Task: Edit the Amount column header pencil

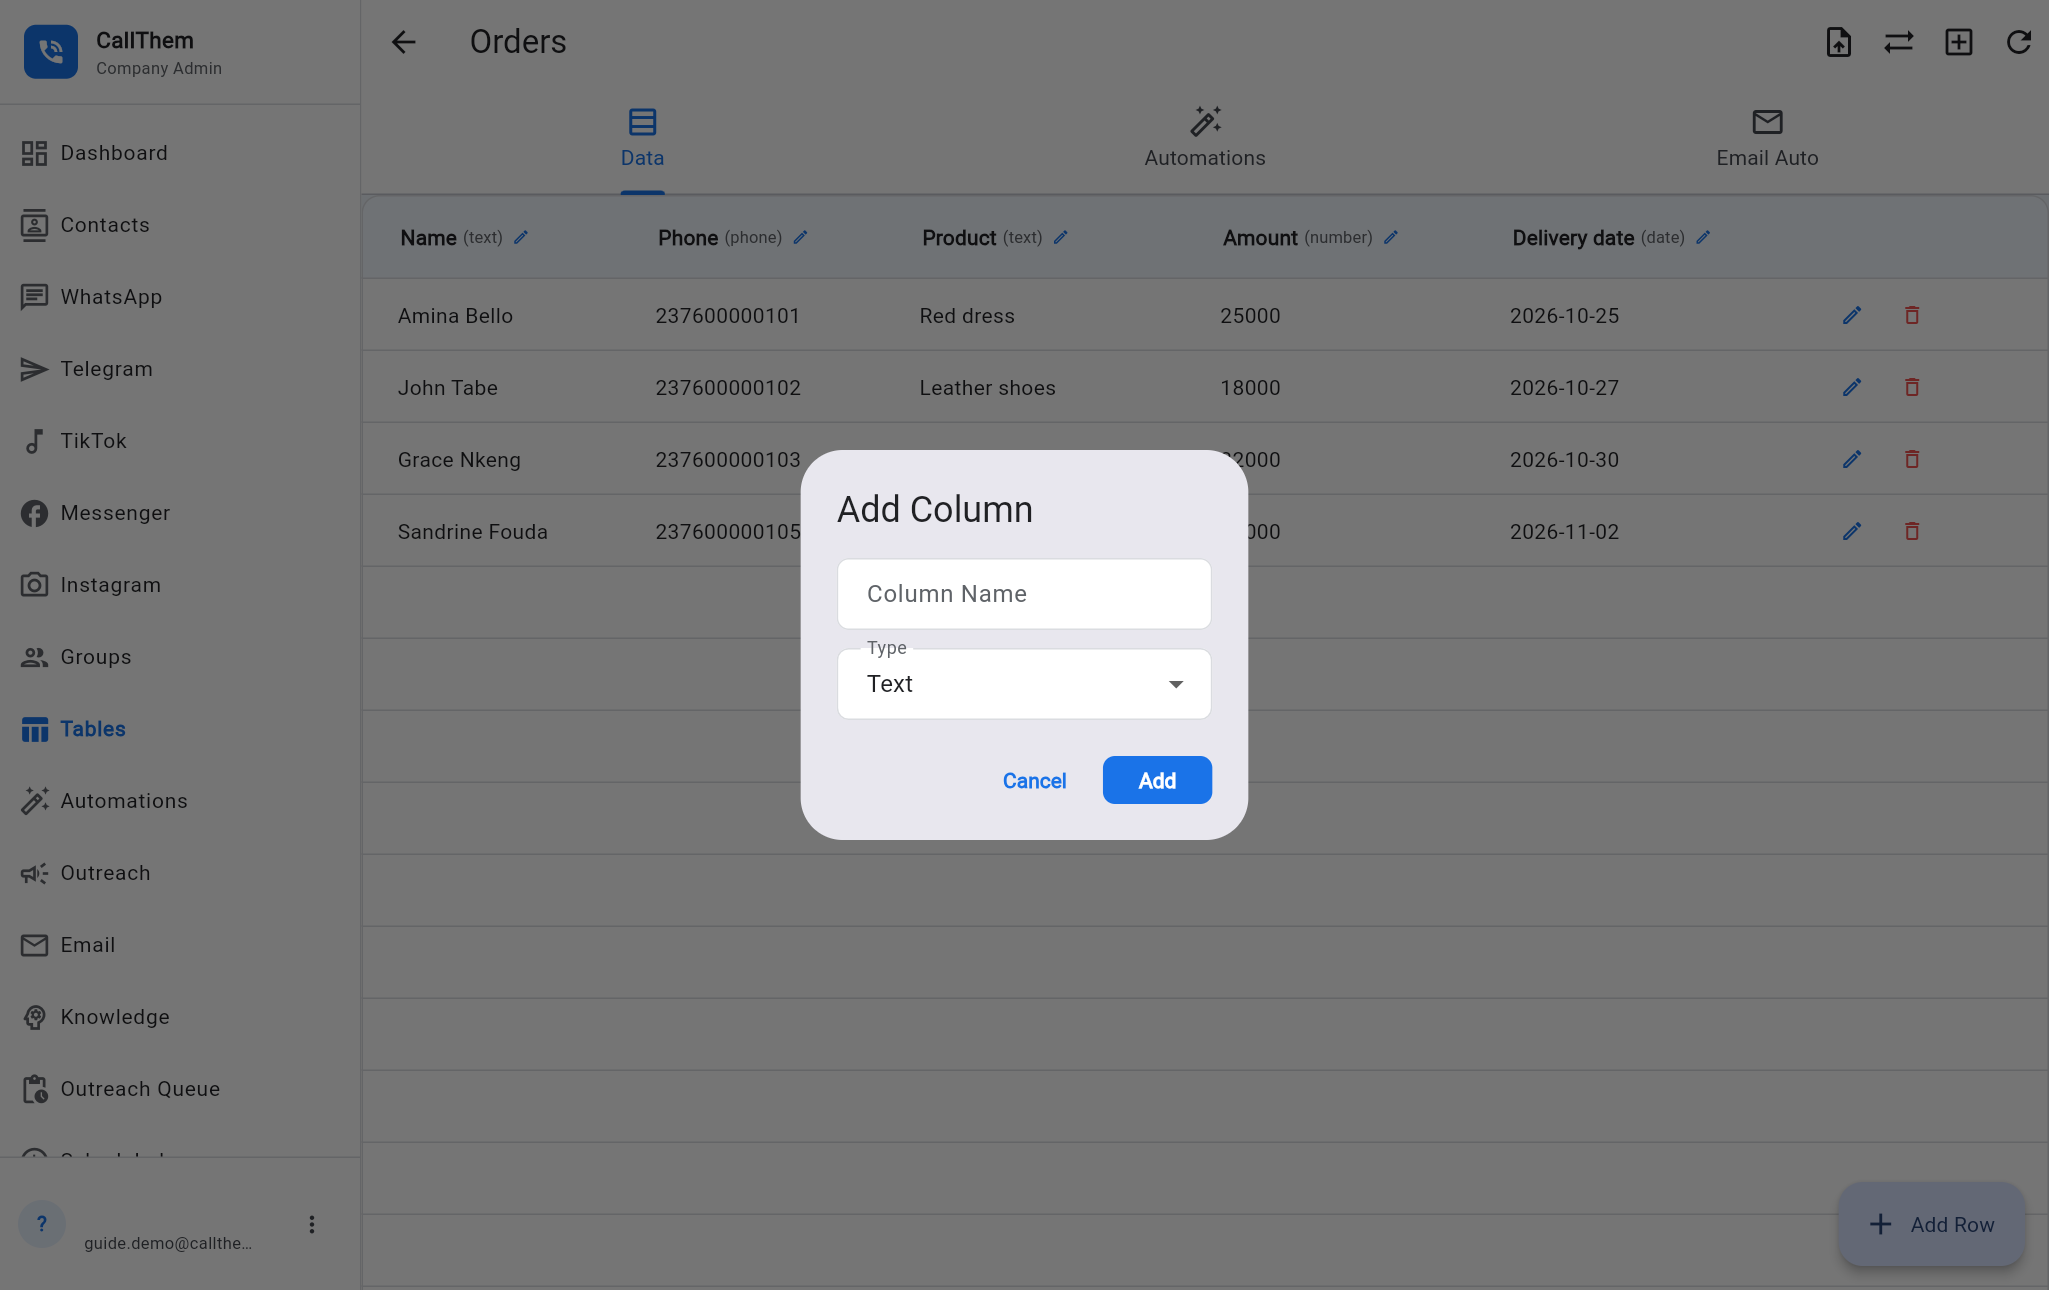Action: click(1391, 238)
